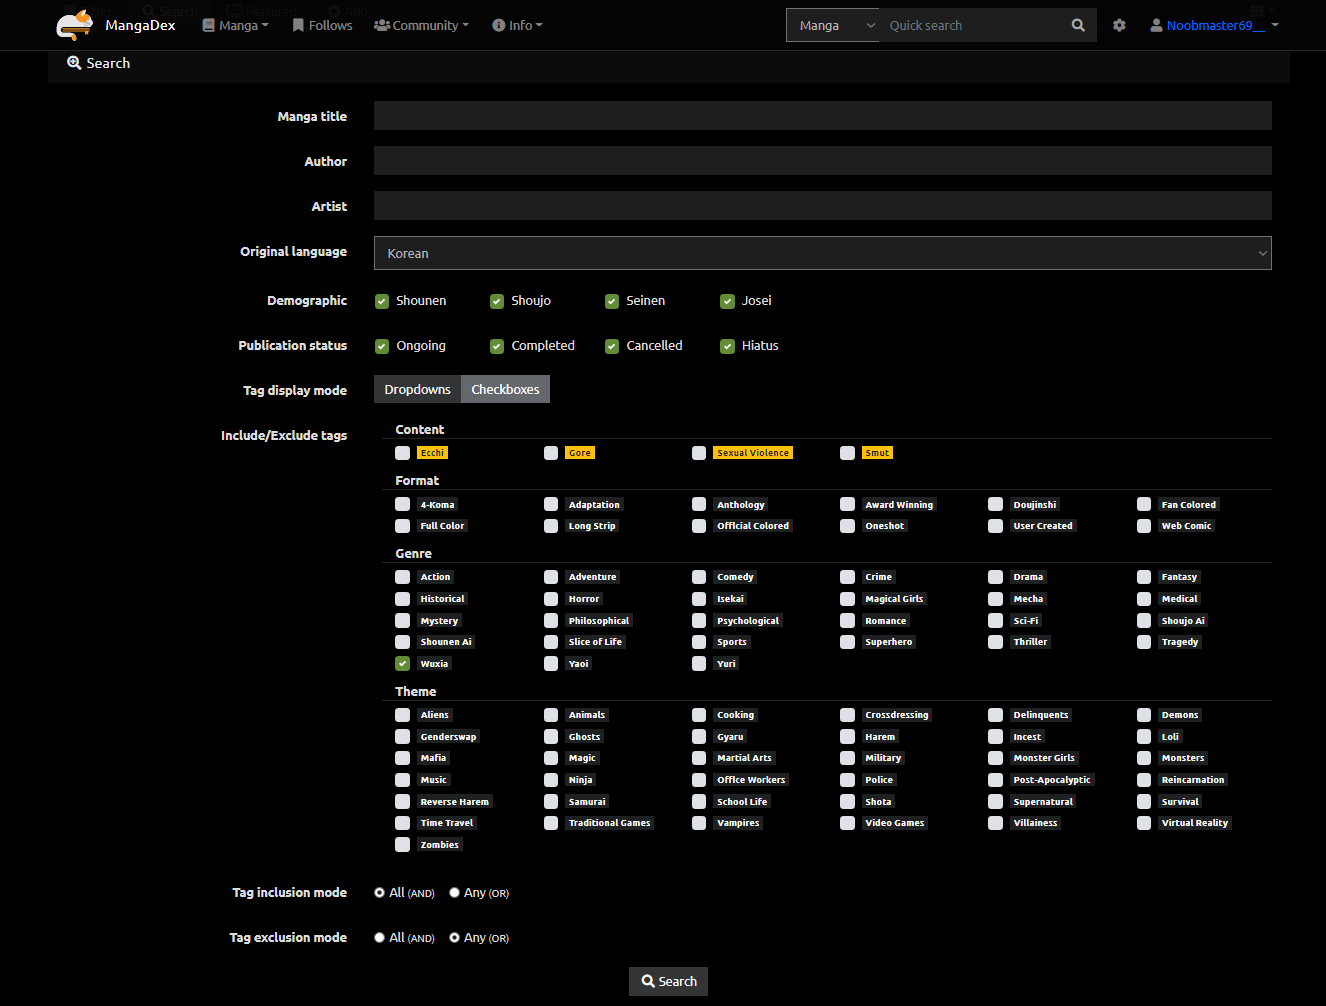Uncheck the Shoujo demographic checkbox
This screenshot has width=1326, height=1006.
click(x=497, y=301)
